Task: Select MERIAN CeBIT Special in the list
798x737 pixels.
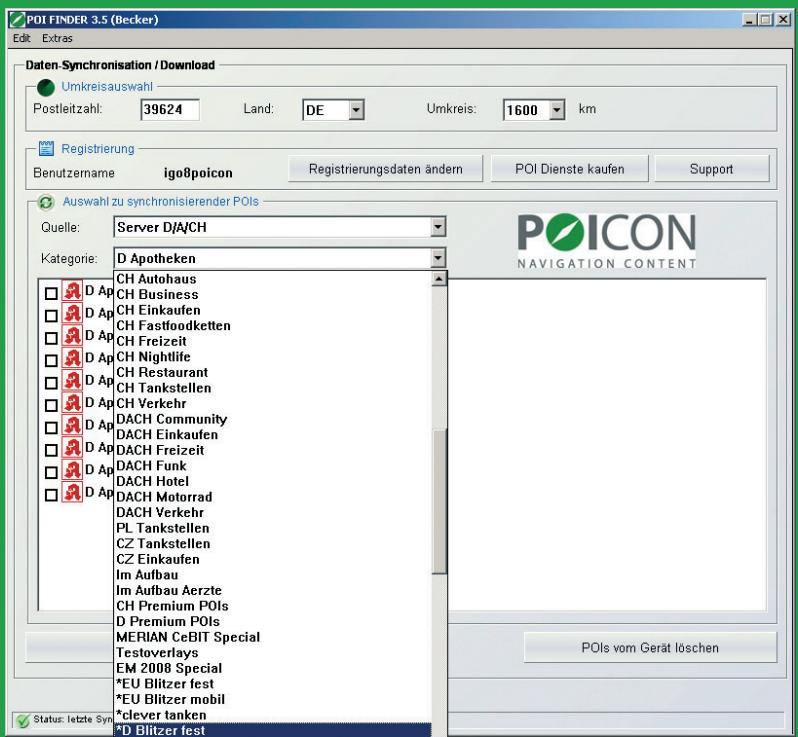Action: (x=273, y=637)
